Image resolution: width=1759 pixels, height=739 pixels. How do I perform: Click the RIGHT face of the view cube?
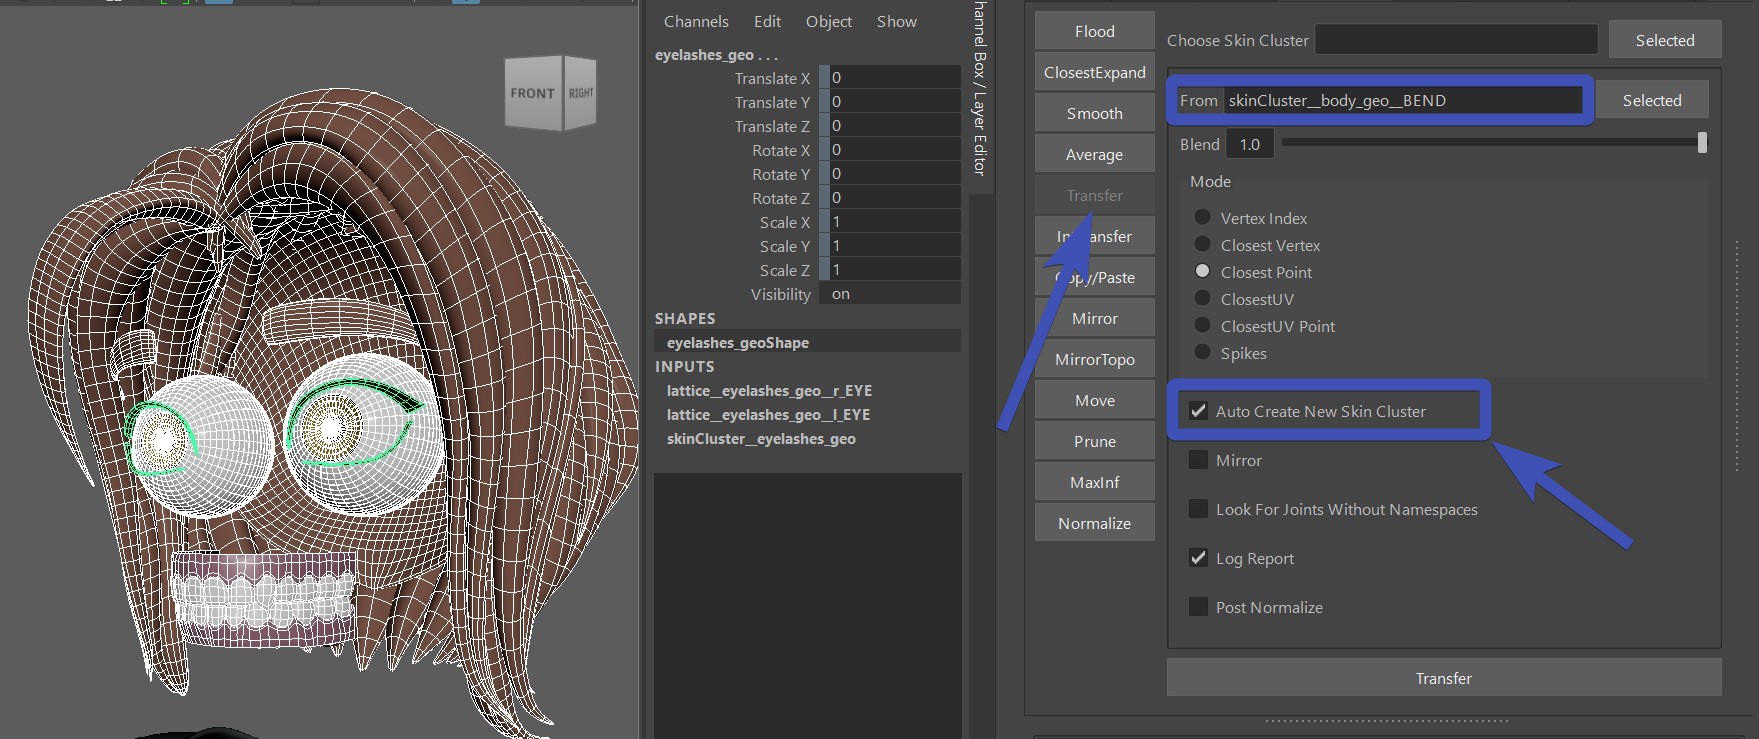tap(581, 93)
